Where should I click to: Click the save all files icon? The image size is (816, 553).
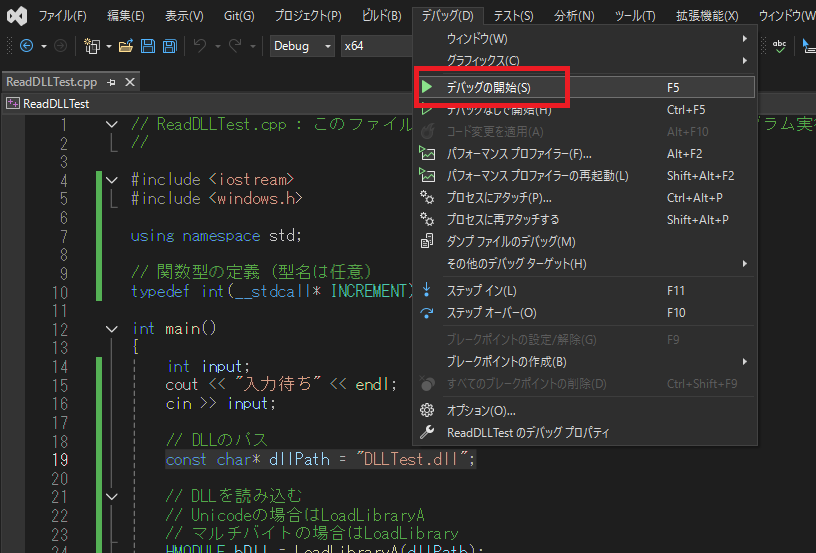pyautogui.click(x=169, y=46)
